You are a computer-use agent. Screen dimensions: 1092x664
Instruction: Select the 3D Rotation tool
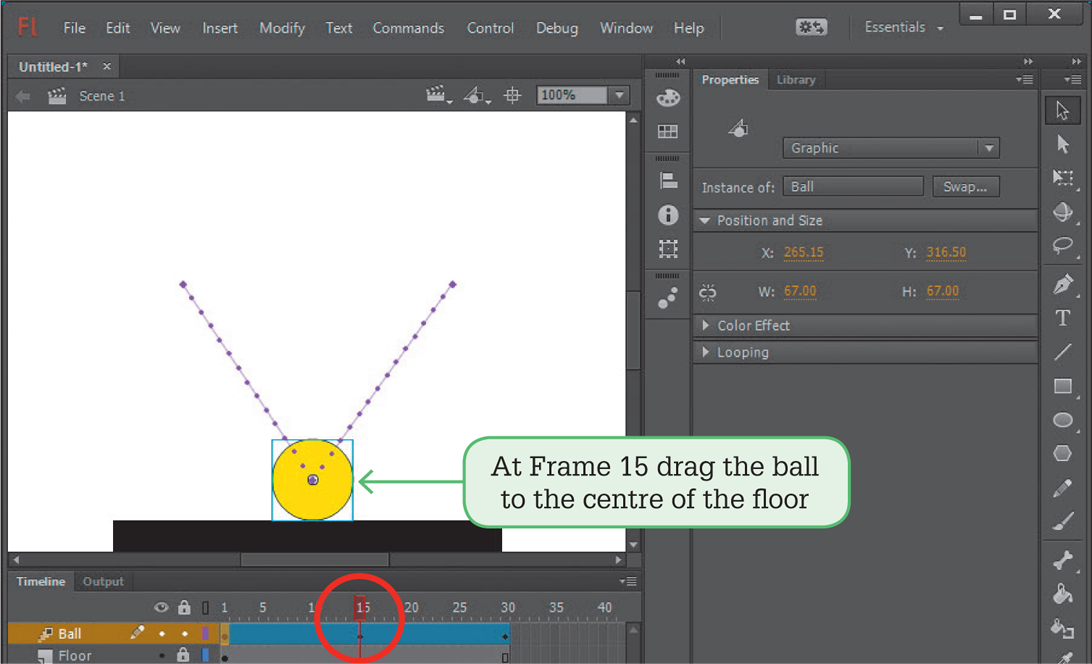click(1062, 212)
